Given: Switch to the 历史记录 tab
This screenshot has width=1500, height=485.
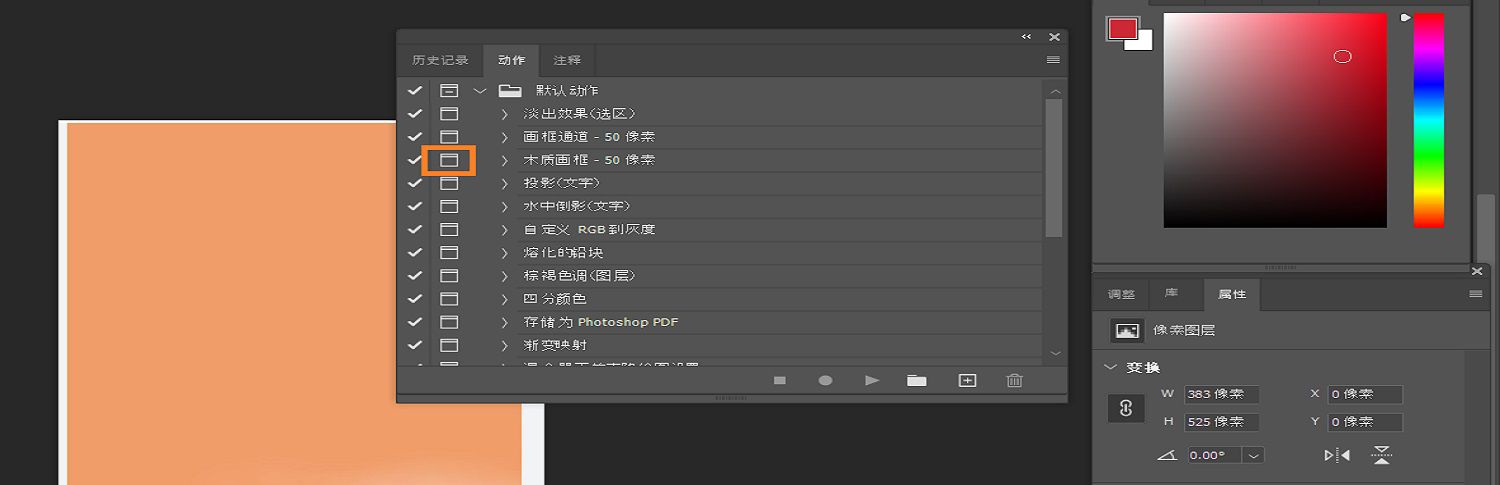Looking at the screenshot, I should (x=440, y=60).
